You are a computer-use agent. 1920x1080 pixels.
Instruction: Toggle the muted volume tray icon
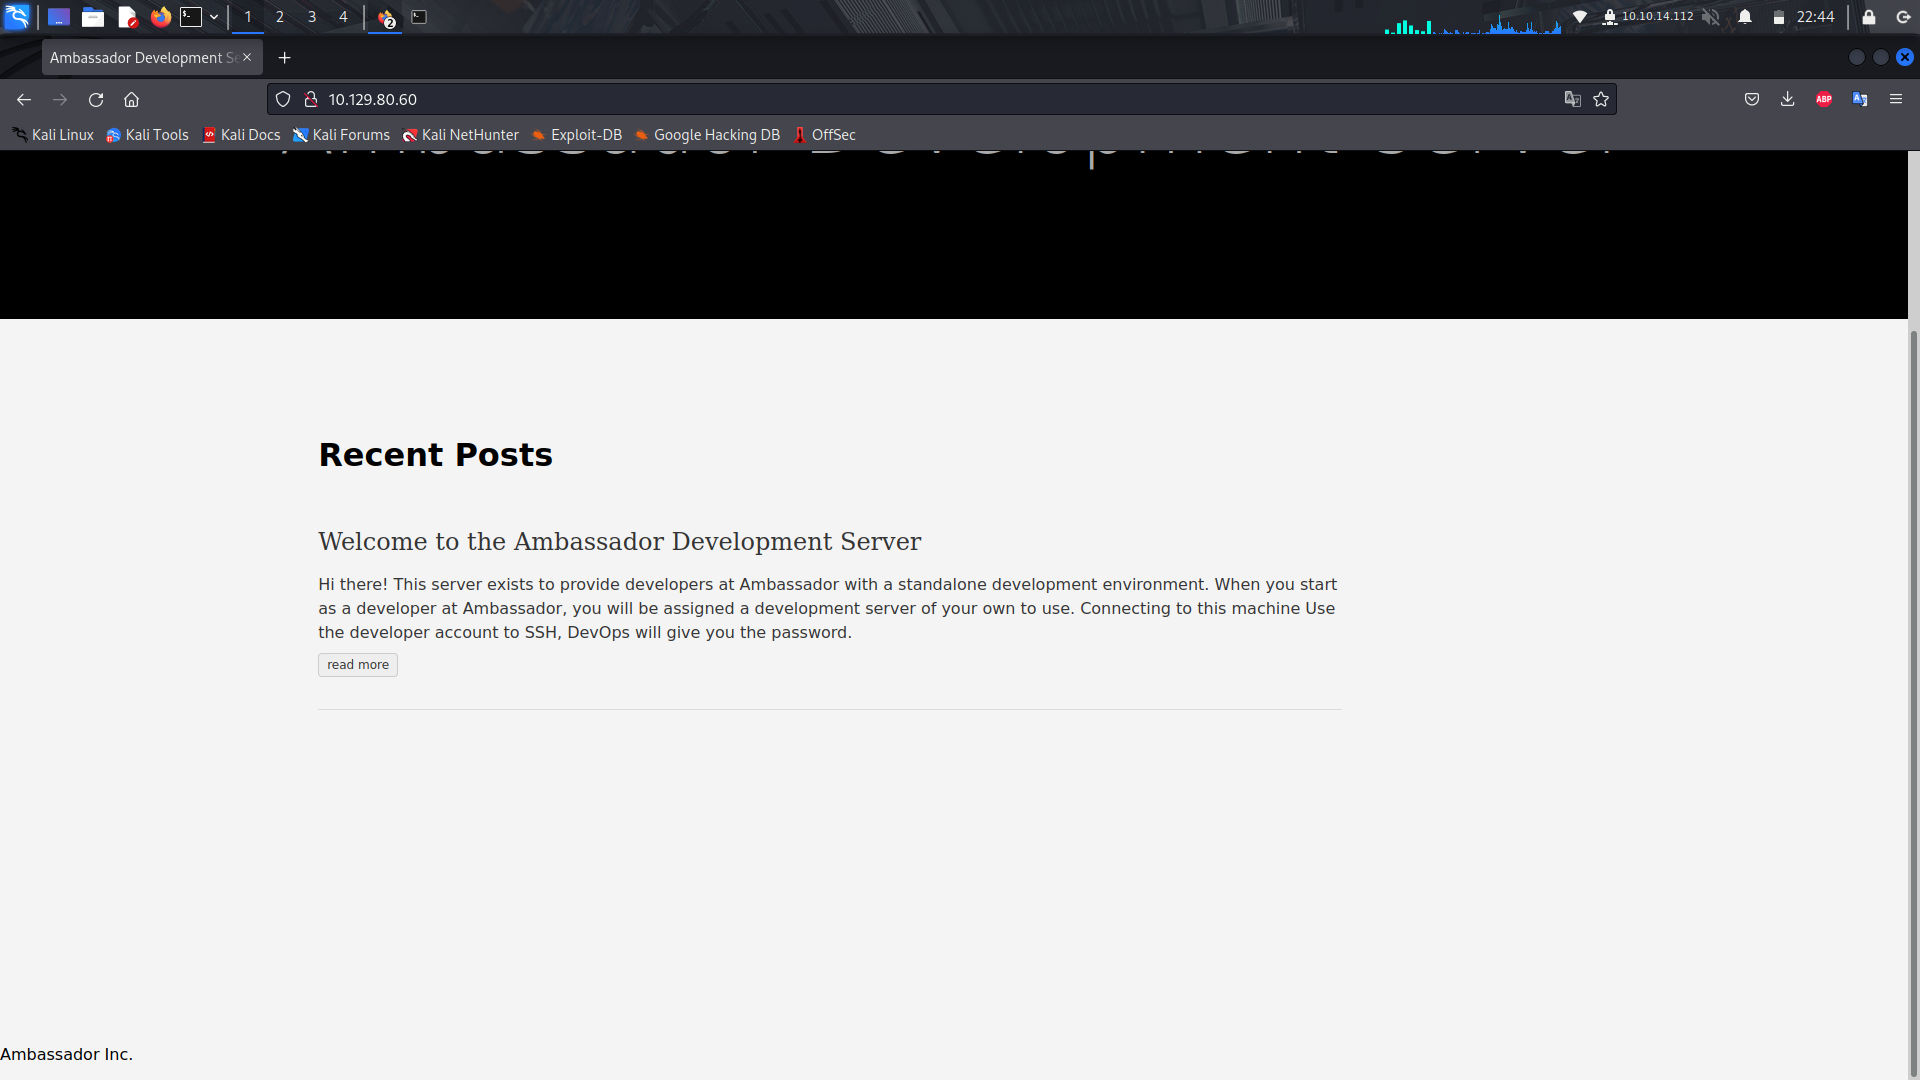point(1711,17)
